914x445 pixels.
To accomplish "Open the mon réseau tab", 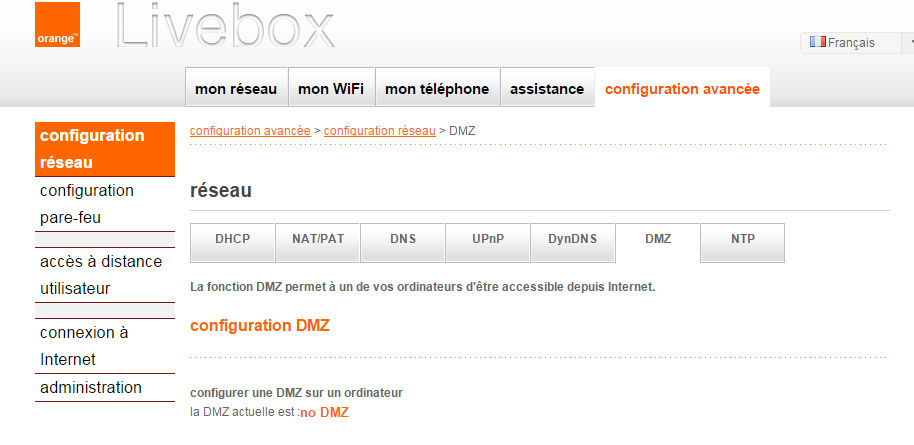I will pyautogui.click(x=236, y=89).
